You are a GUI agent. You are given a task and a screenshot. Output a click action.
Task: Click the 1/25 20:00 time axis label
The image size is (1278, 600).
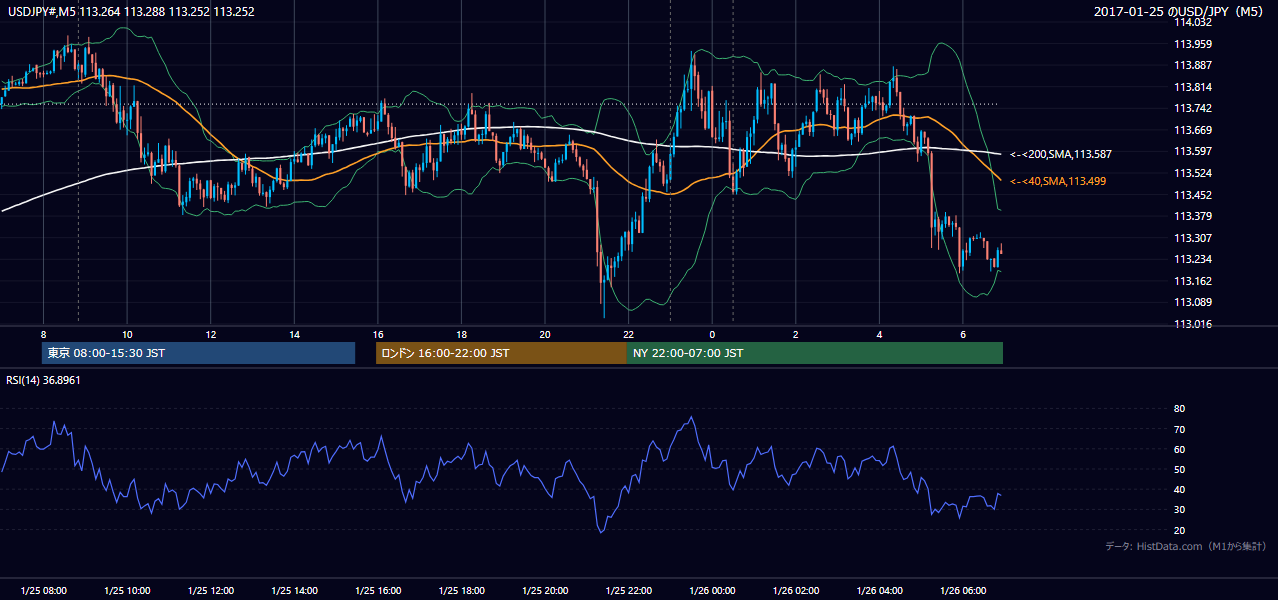click(545, 591)
